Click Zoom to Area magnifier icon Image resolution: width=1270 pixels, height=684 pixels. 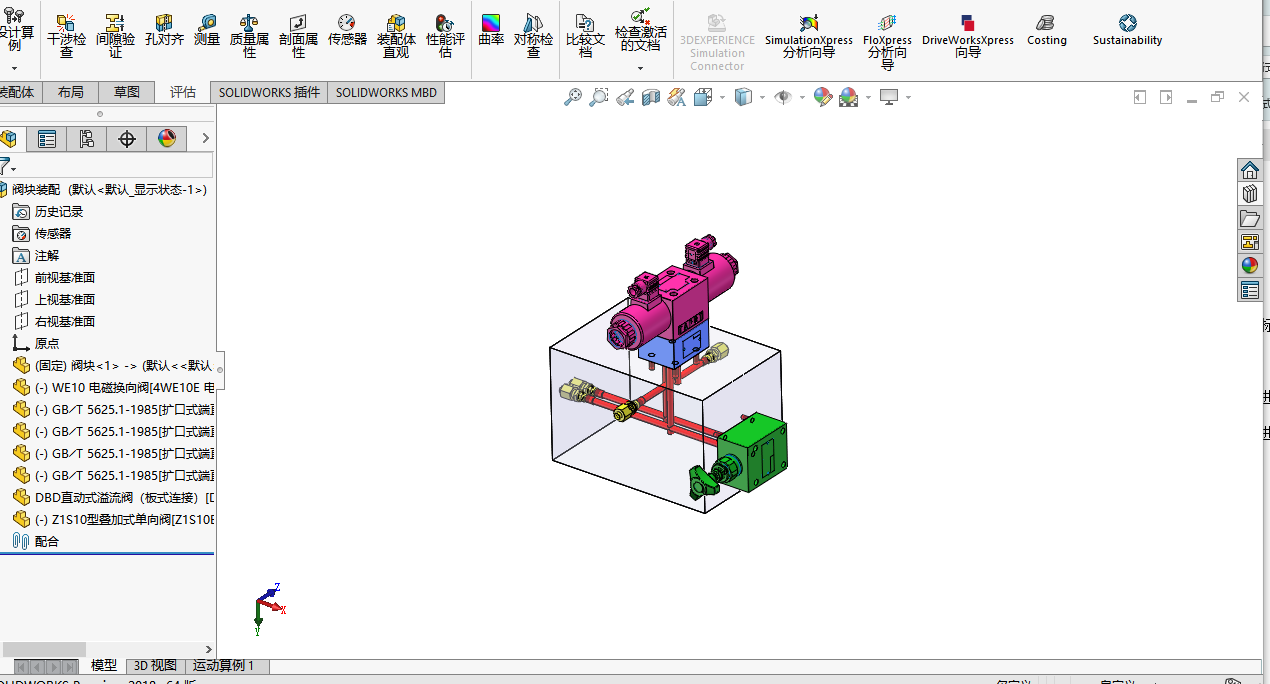click(x=599, y=97)
